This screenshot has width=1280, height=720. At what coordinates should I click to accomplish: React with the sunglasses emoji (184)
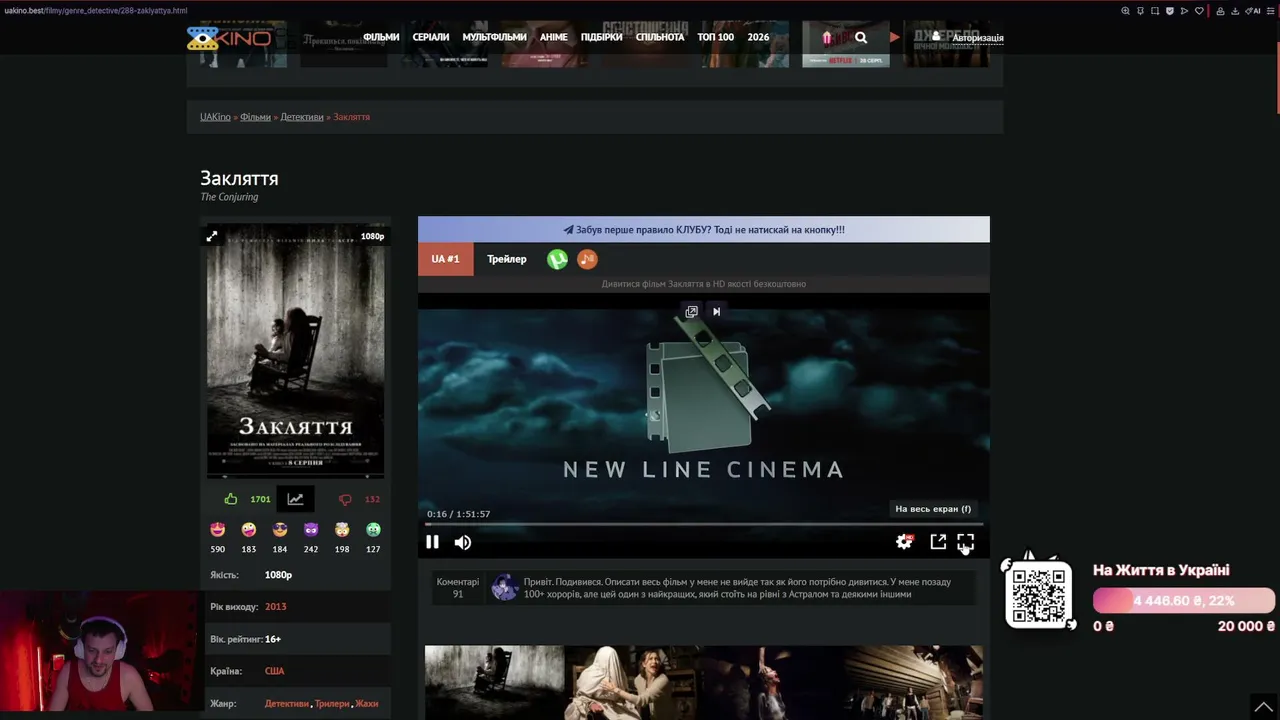pos(280,530)
